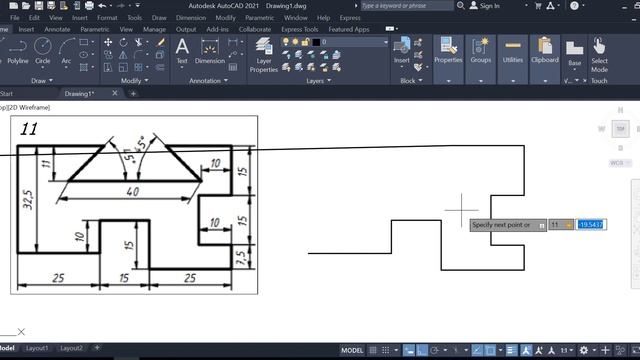The height and width of the screenshot is (360, 640).
Task: Toggle object snap tracking in status bar
Action: [477, 350]
